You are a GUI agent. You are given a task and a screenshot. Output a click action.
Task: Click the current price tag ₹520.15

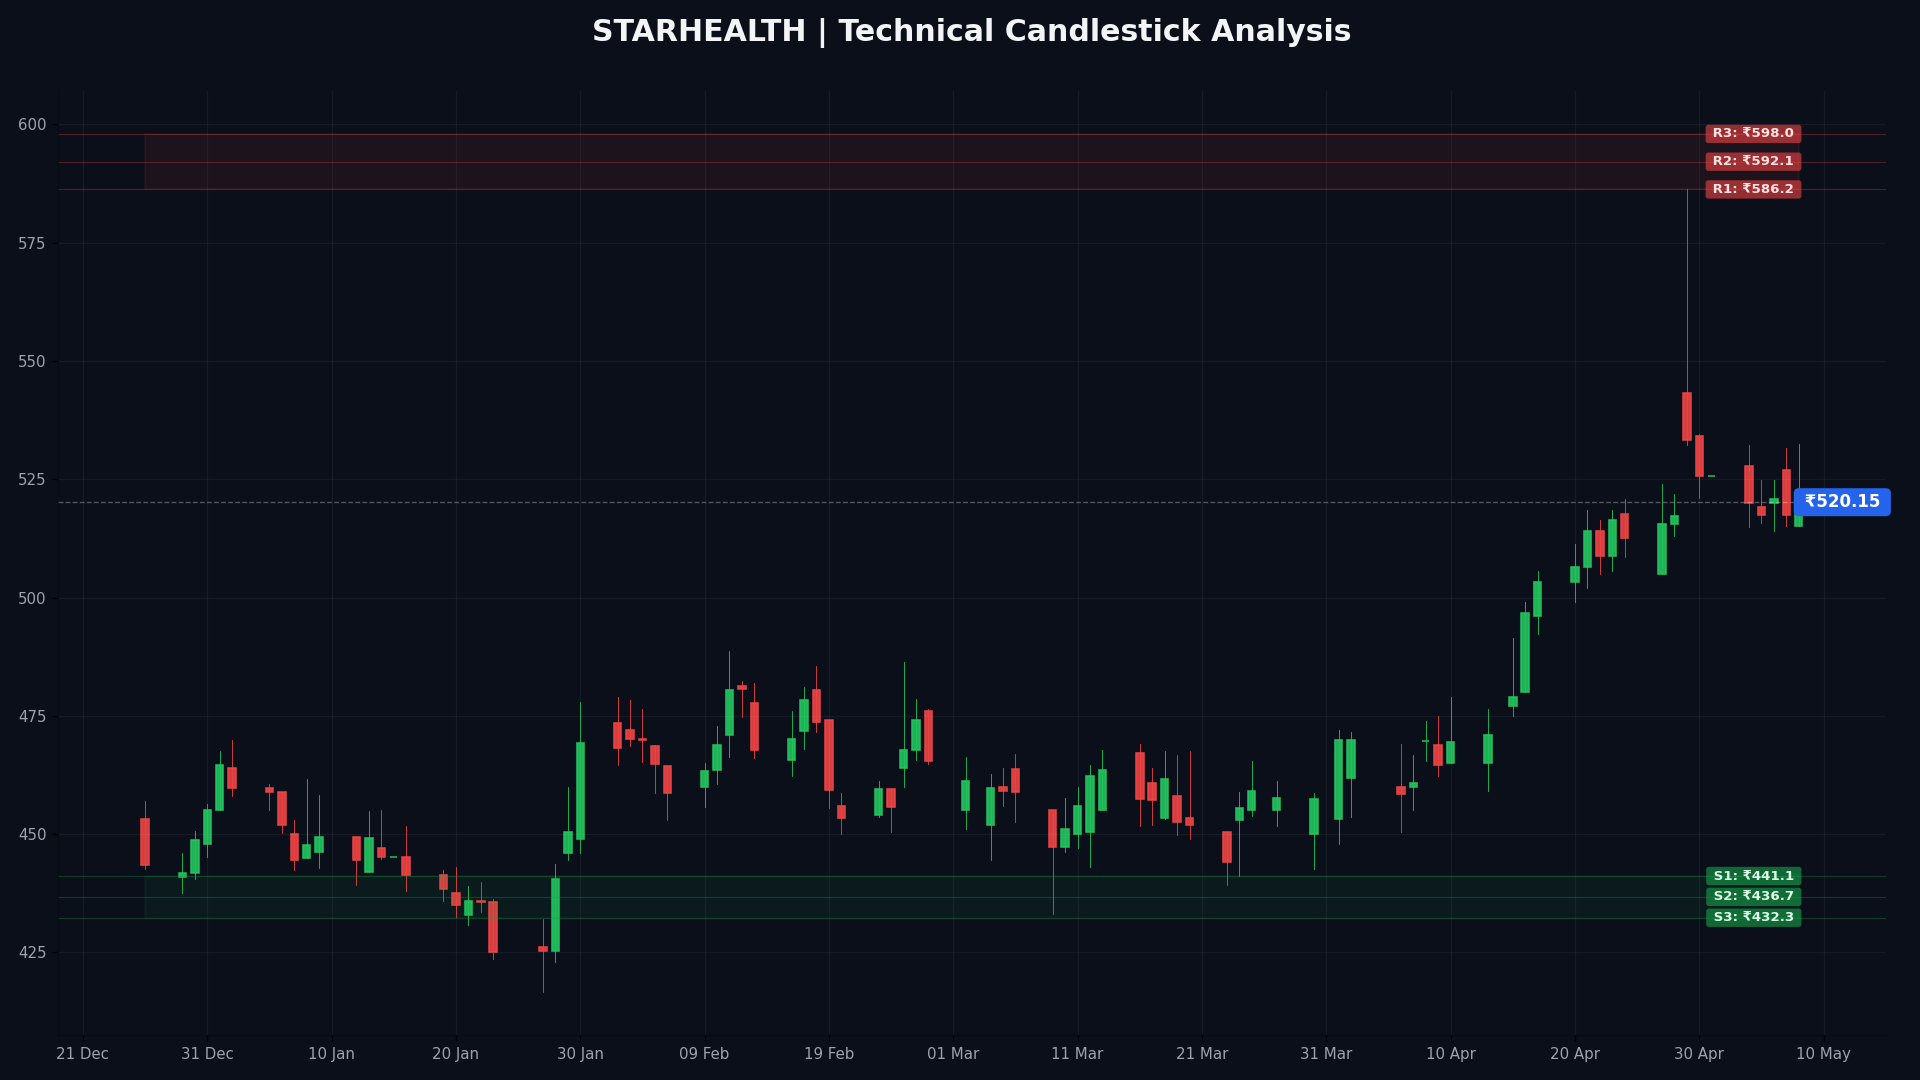1842,502
